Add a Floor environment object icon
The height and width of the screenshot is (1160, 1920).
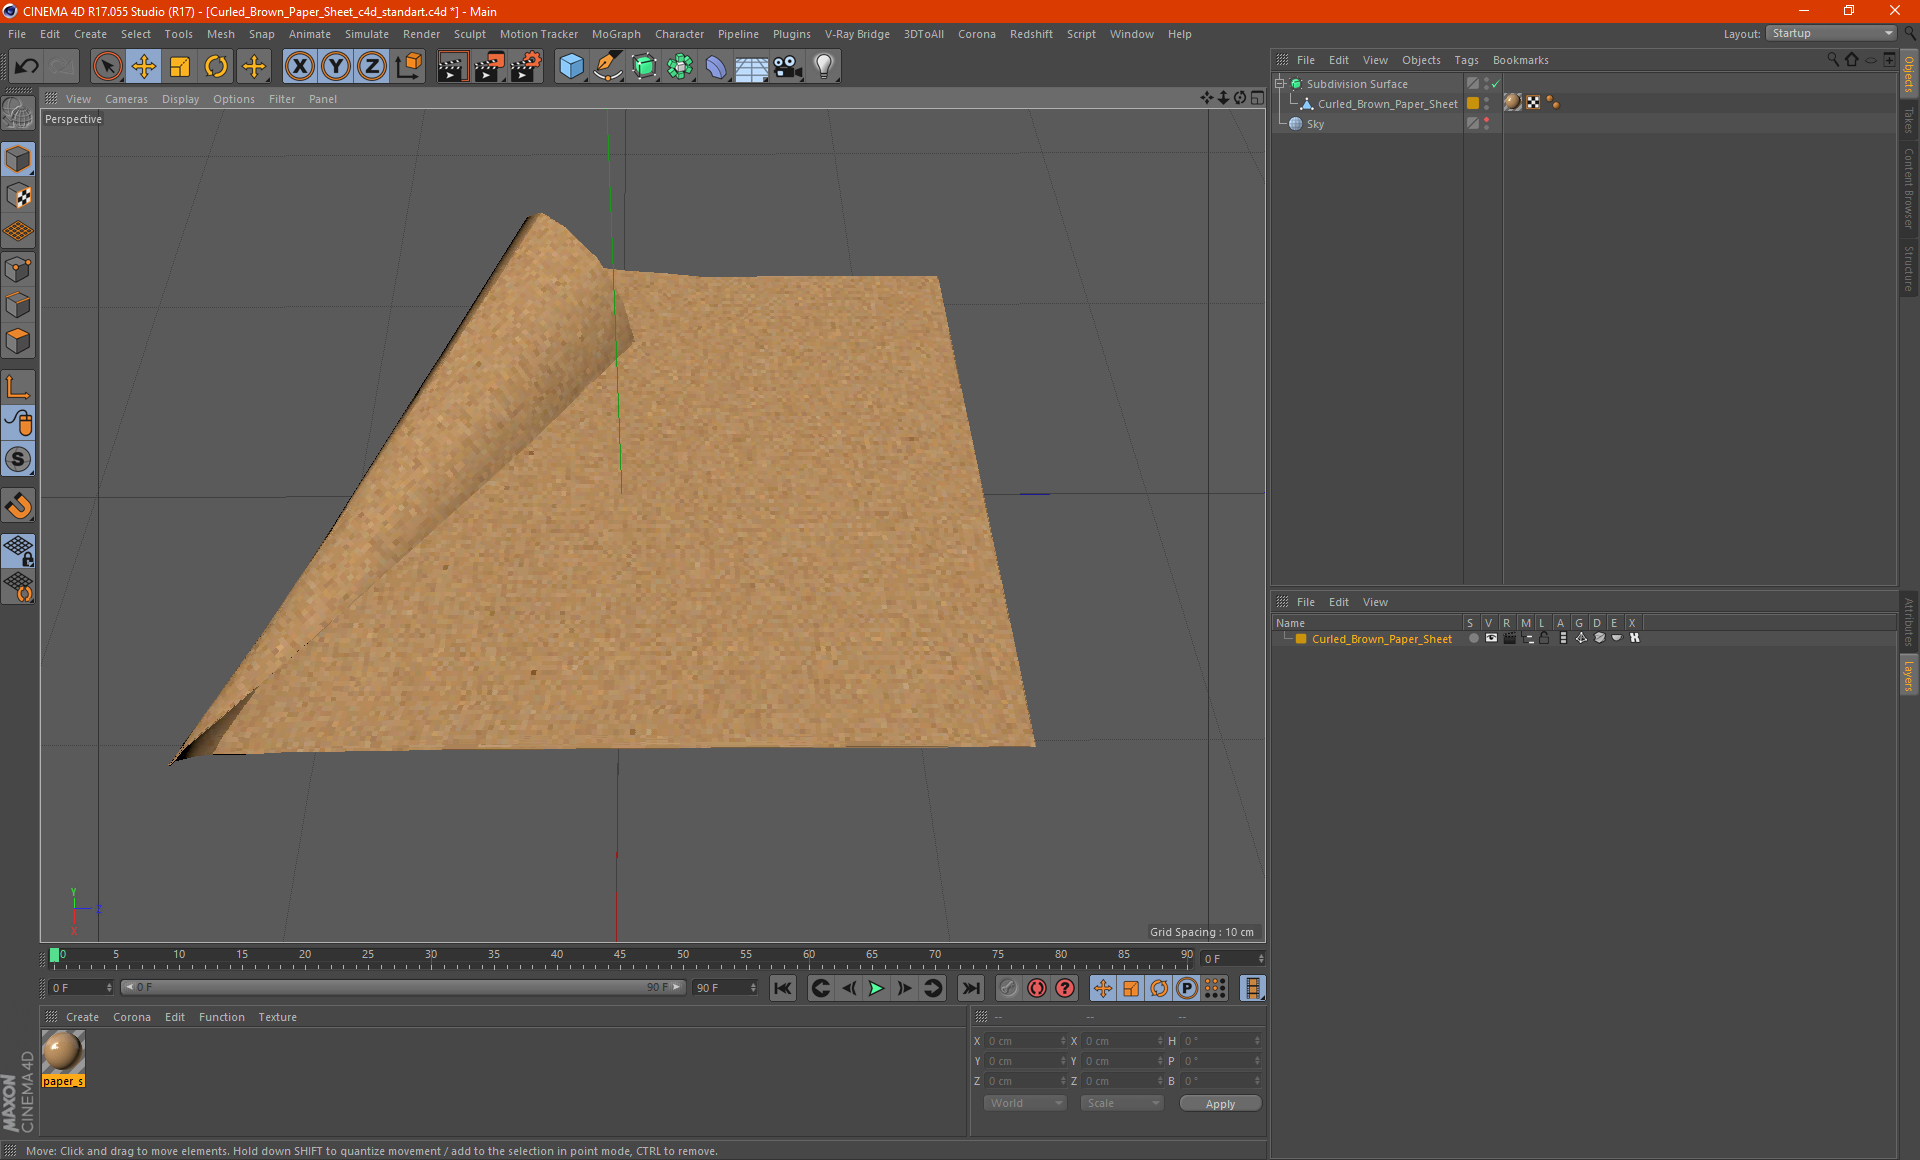pyautogui.click(x=751, y=67)
